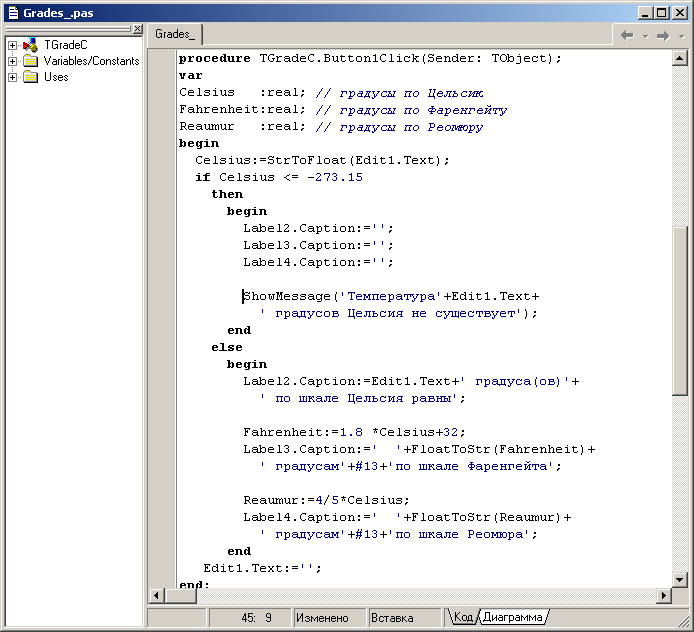
Task: Select Uses item in code explorer
Action: click(x=56, y=77)
